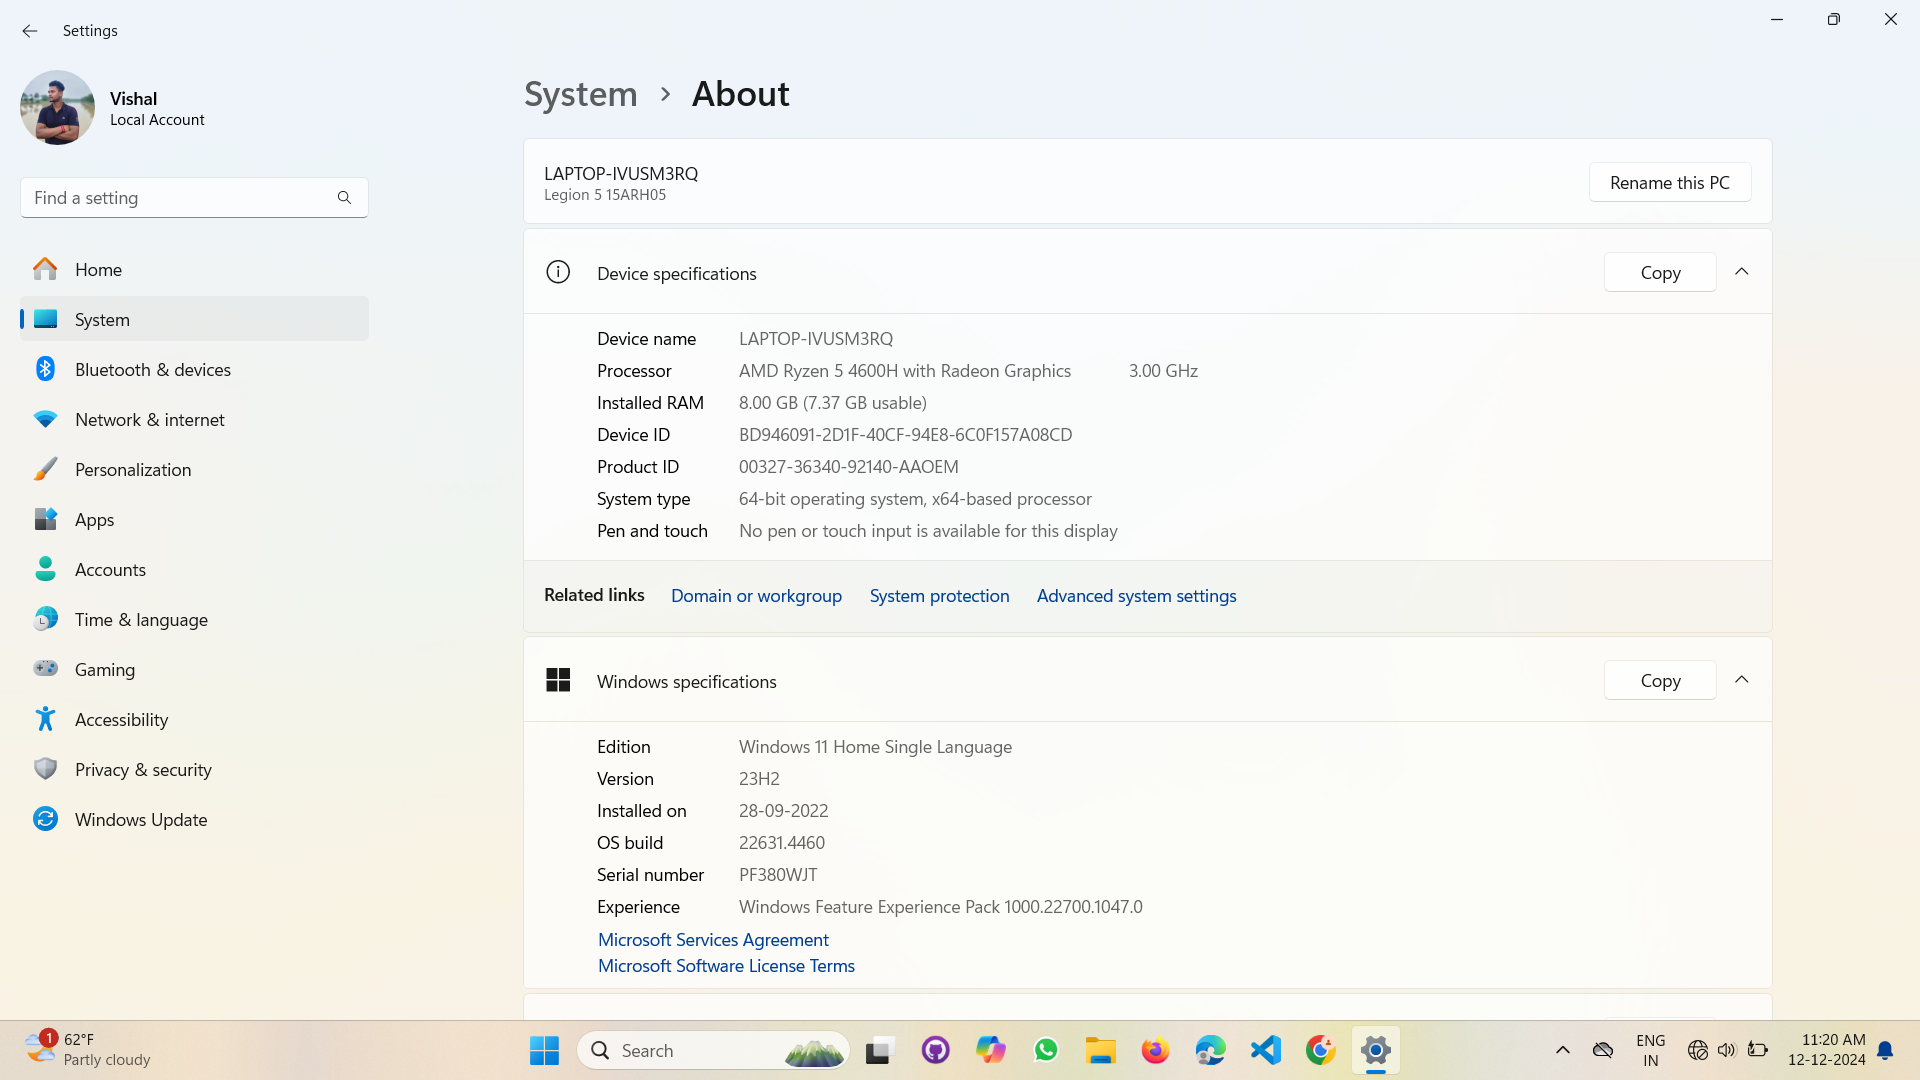Open Advanced system settings link
Image resolution: width=1920 pixels, height=1080 pixels.
[x=1136, y=596]
